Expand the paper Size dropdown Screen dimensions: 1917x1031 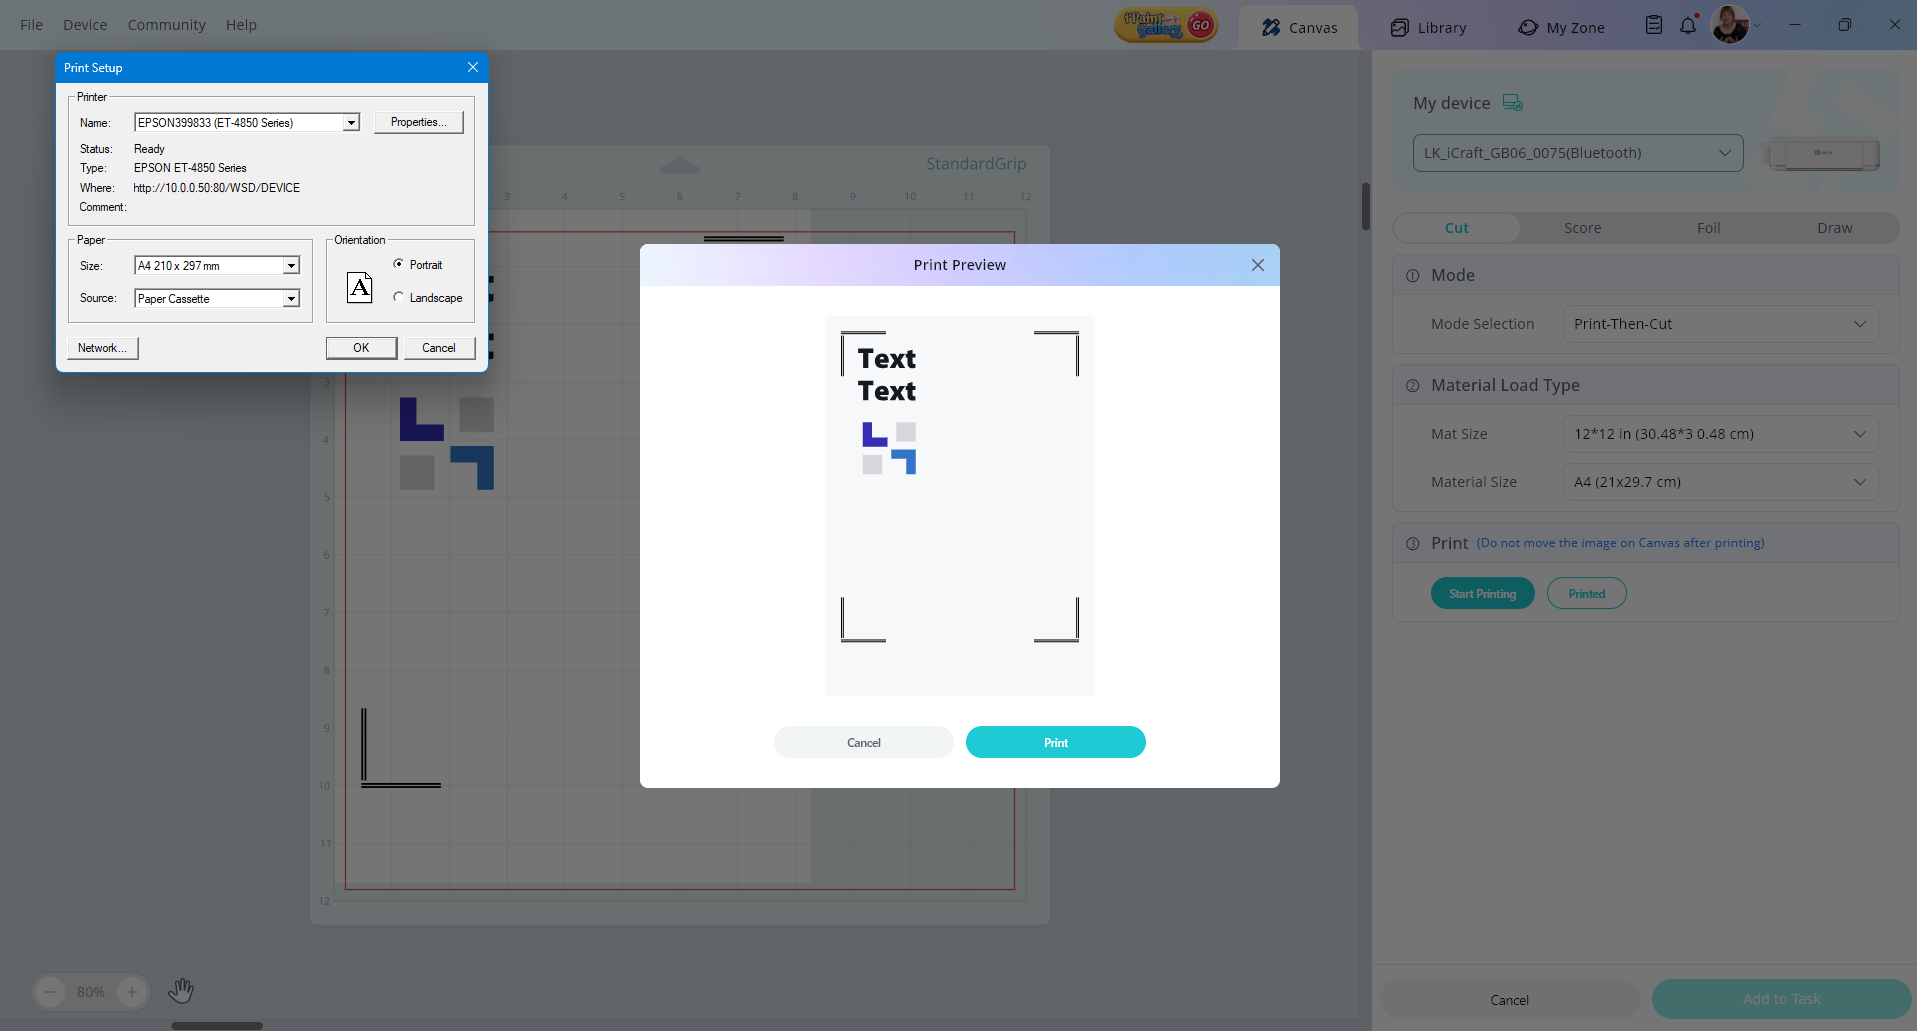coord(291,266)
